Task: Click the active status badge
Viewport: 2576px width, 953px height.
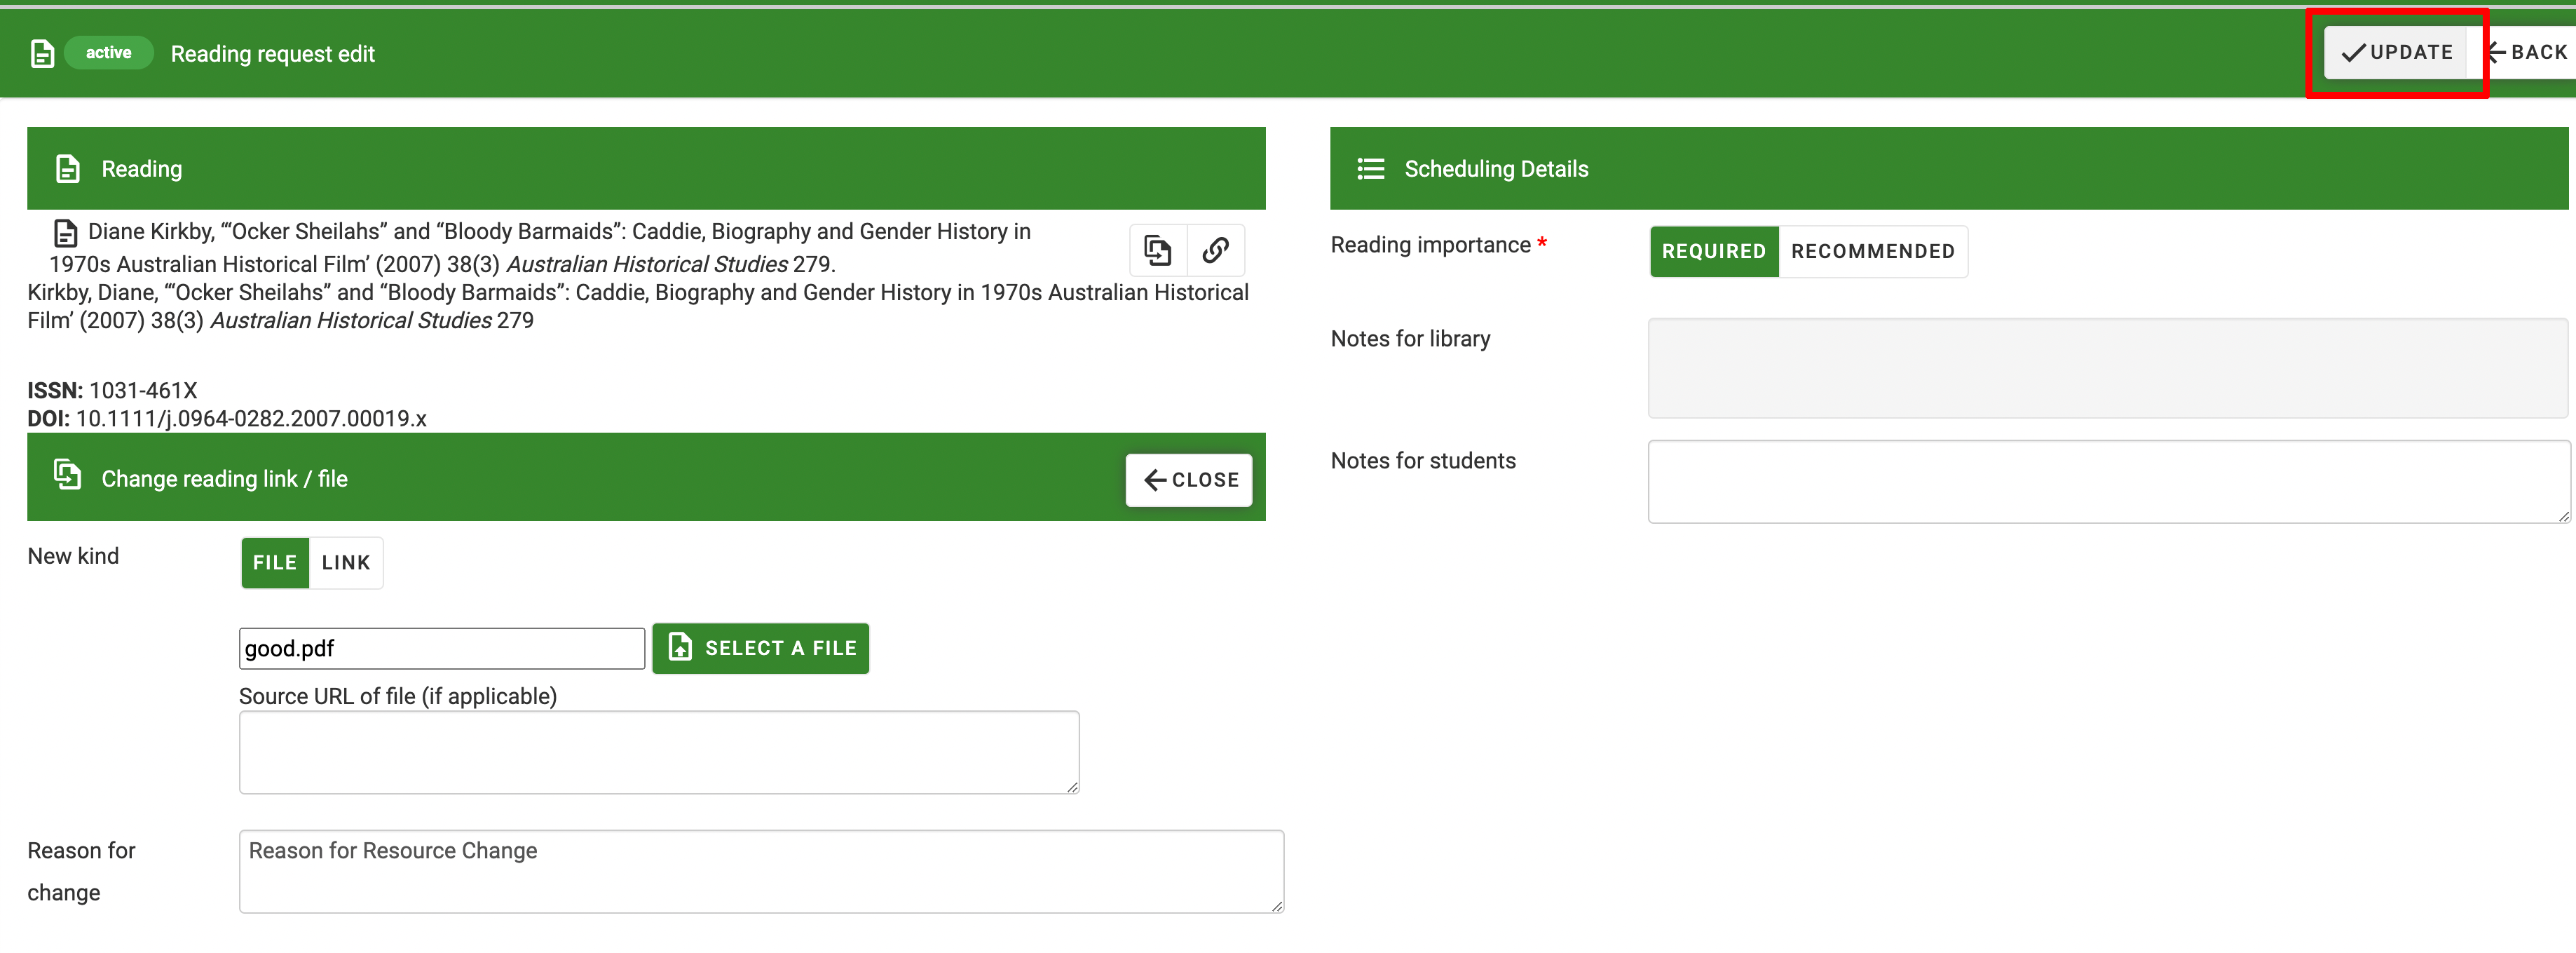Action: coord(108,53)
